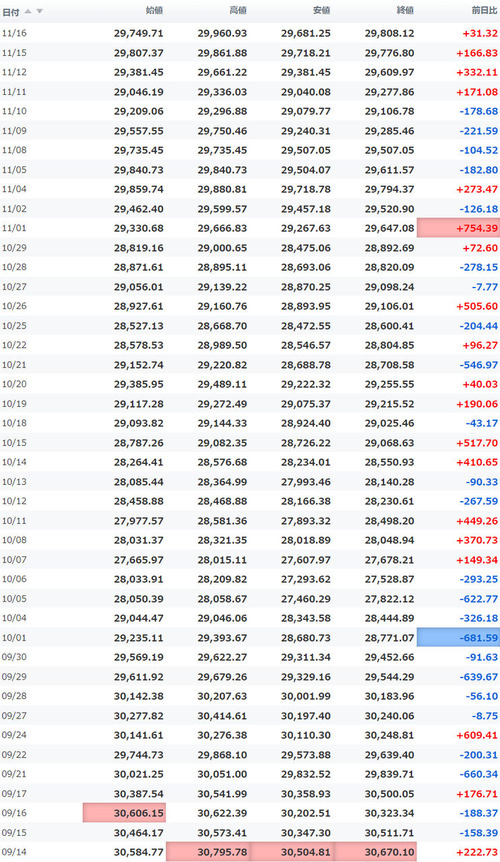Click the highlighted 30,795.78 high price
Viewport: 500px width, 862px height.
[208, 852]
